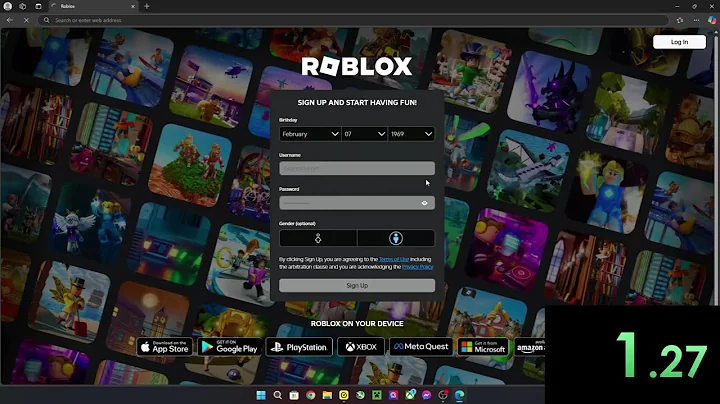Open Microsoft Edge from taskbar

click(460, 395)
